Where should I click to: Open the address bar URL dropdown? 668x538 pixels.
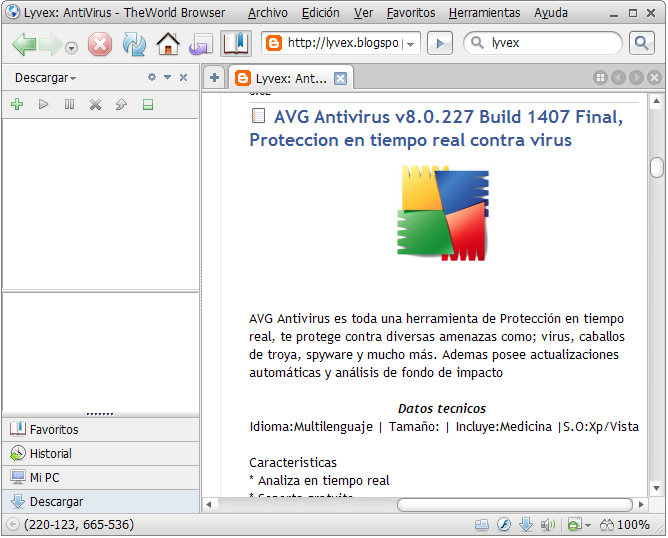click(x=411, y=44)
